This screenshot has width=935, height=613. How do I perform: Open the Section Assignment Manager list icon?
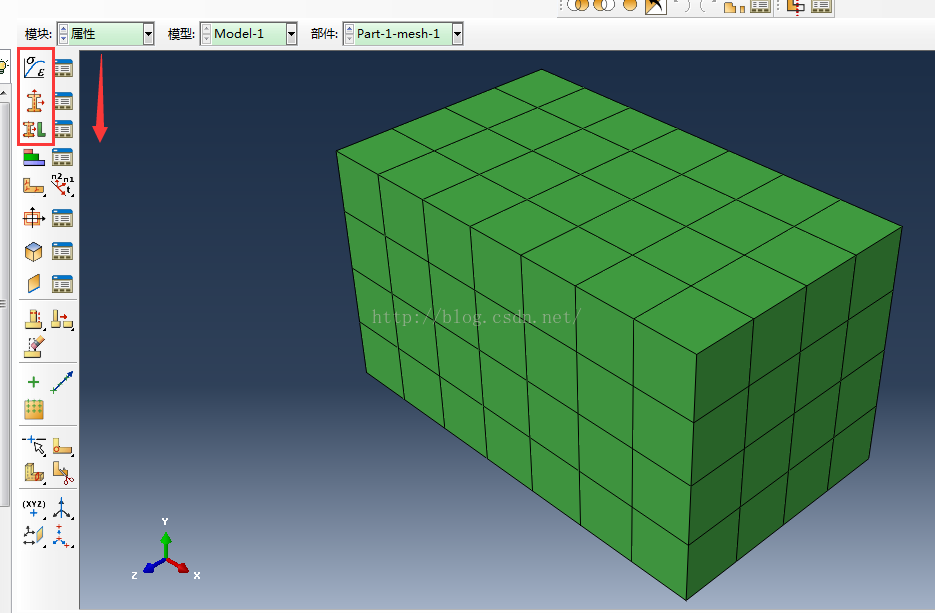click(x=63, y=129)
